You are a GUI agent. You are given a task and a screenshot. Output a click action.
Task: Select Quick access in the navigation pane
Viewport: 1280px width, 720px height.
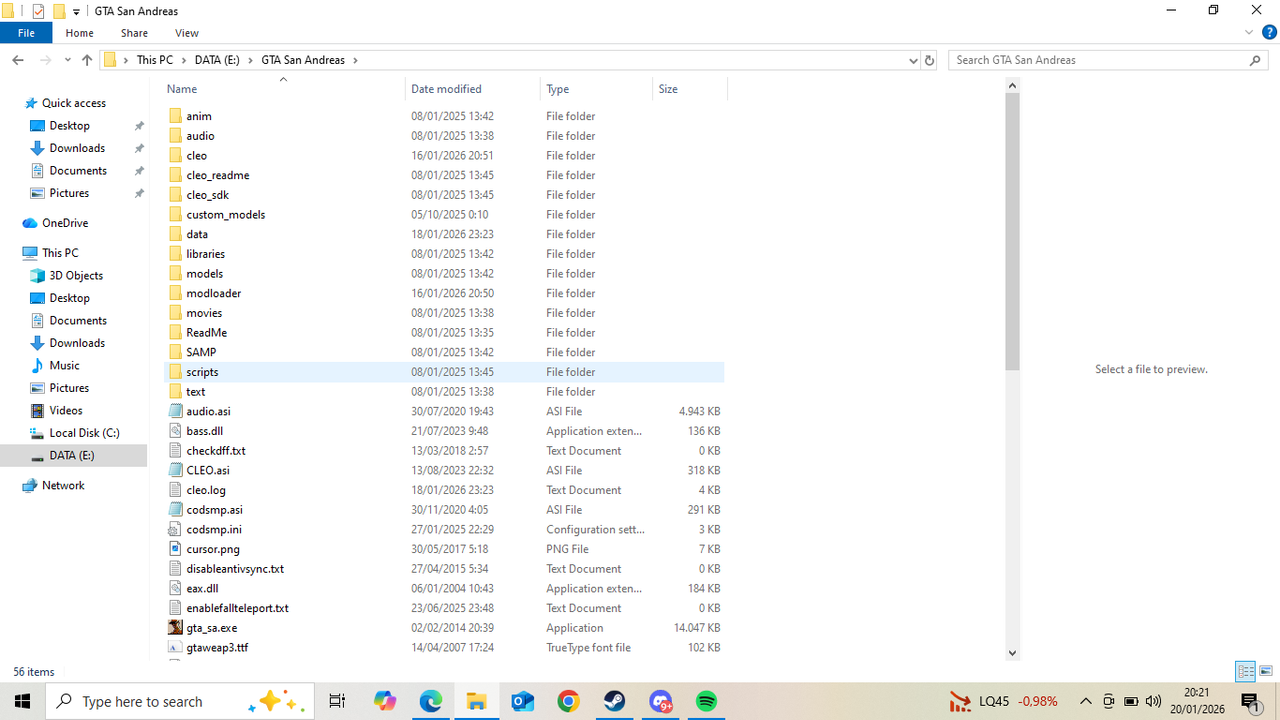[x=73, y=103]
